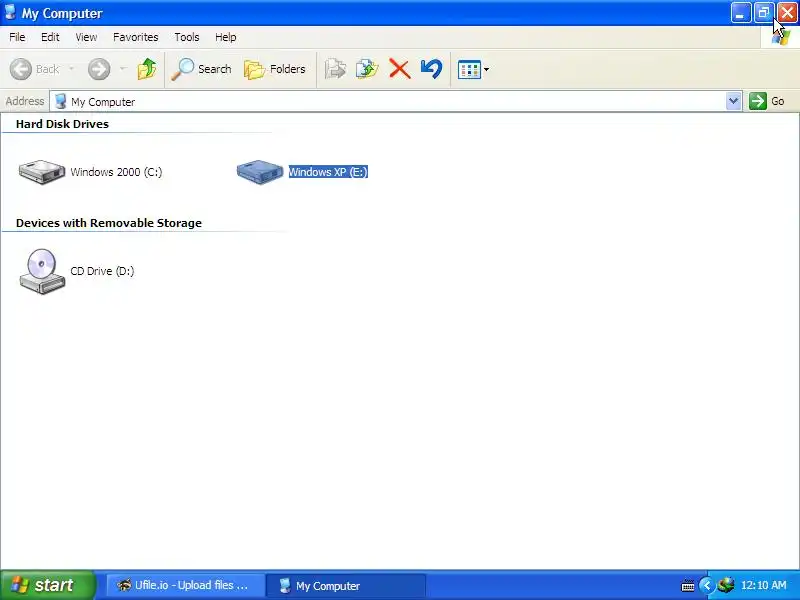The image size is (800, 600).
Task: Switch to Ufile.io taskbar button
Action: (x=185, y=585)
